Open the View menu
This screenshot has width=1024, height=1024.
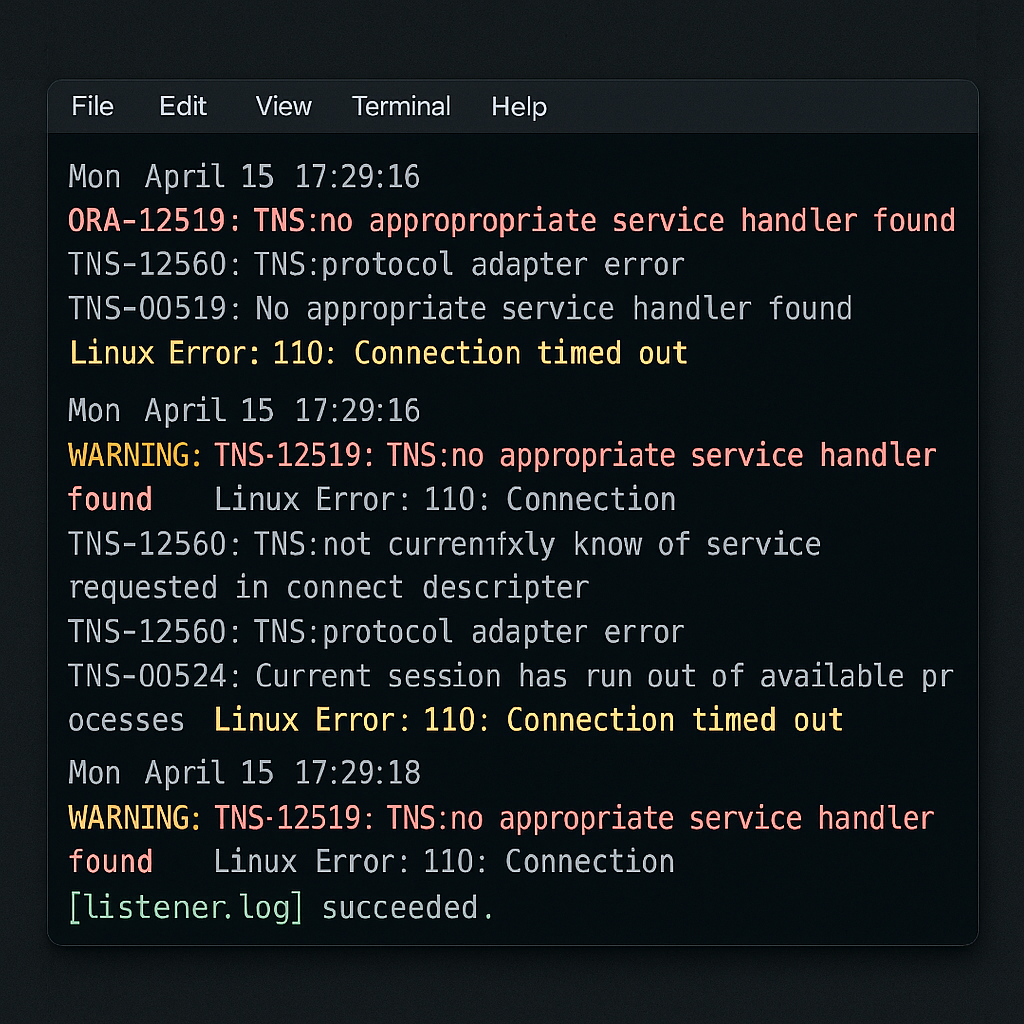point(283,107)
